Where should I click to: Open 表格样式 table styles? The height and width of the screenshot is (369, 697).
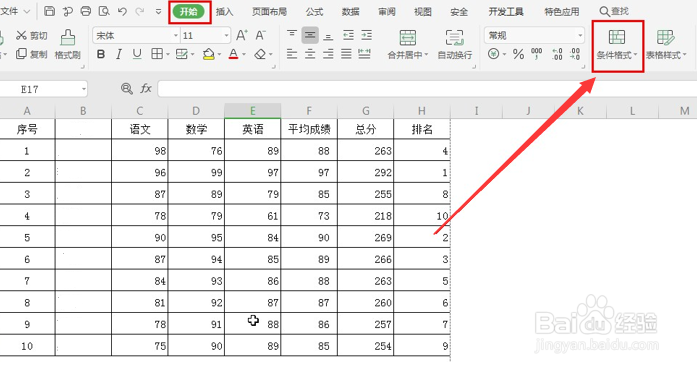point(666,45)
